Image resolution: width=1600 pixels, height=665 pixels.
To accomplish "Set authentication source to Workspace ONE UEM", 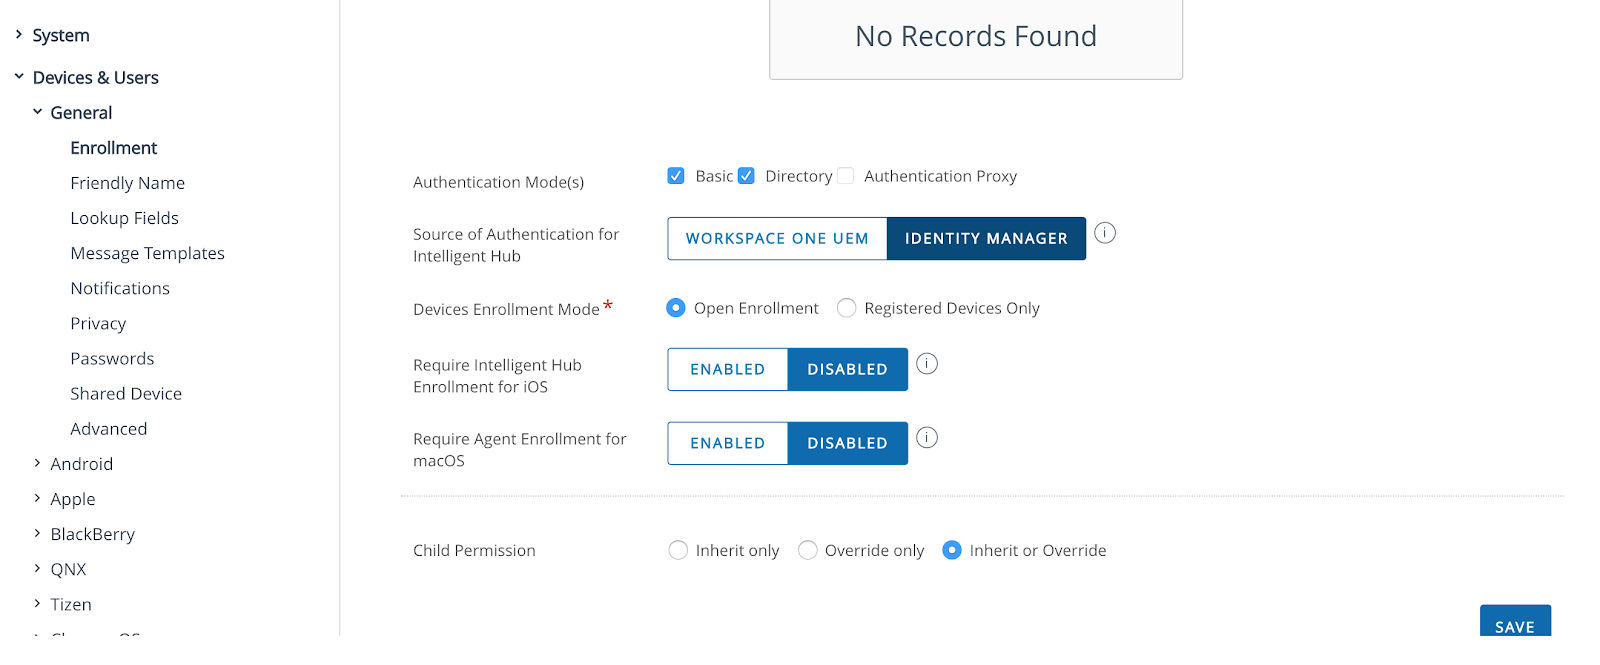I will click(777, 239).
